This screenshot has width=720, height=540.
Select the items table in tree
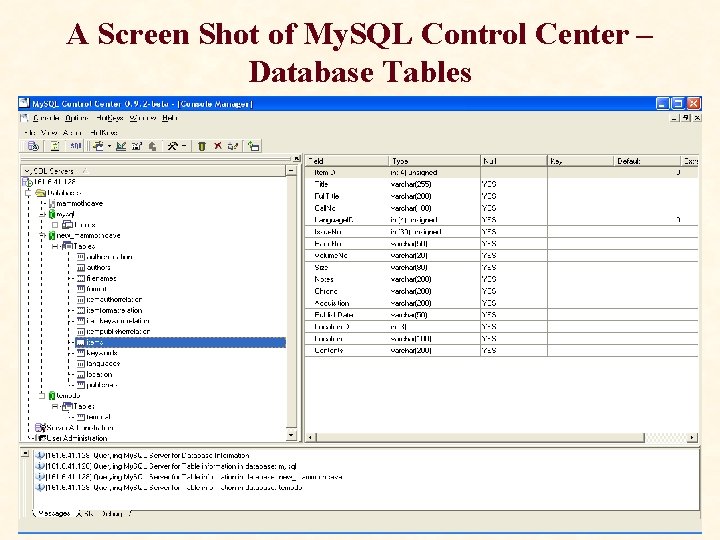coord(180,342)
